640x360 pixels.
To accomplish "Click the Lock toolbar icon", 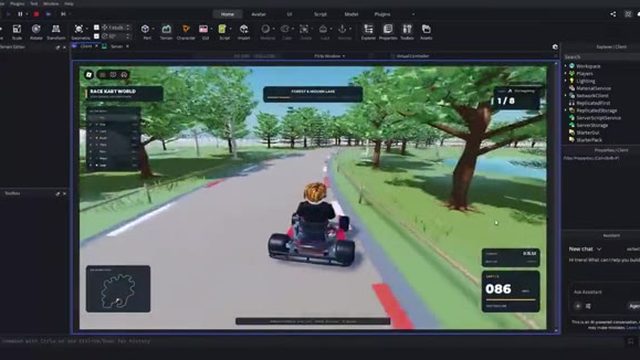I will (x=324, y=32).
